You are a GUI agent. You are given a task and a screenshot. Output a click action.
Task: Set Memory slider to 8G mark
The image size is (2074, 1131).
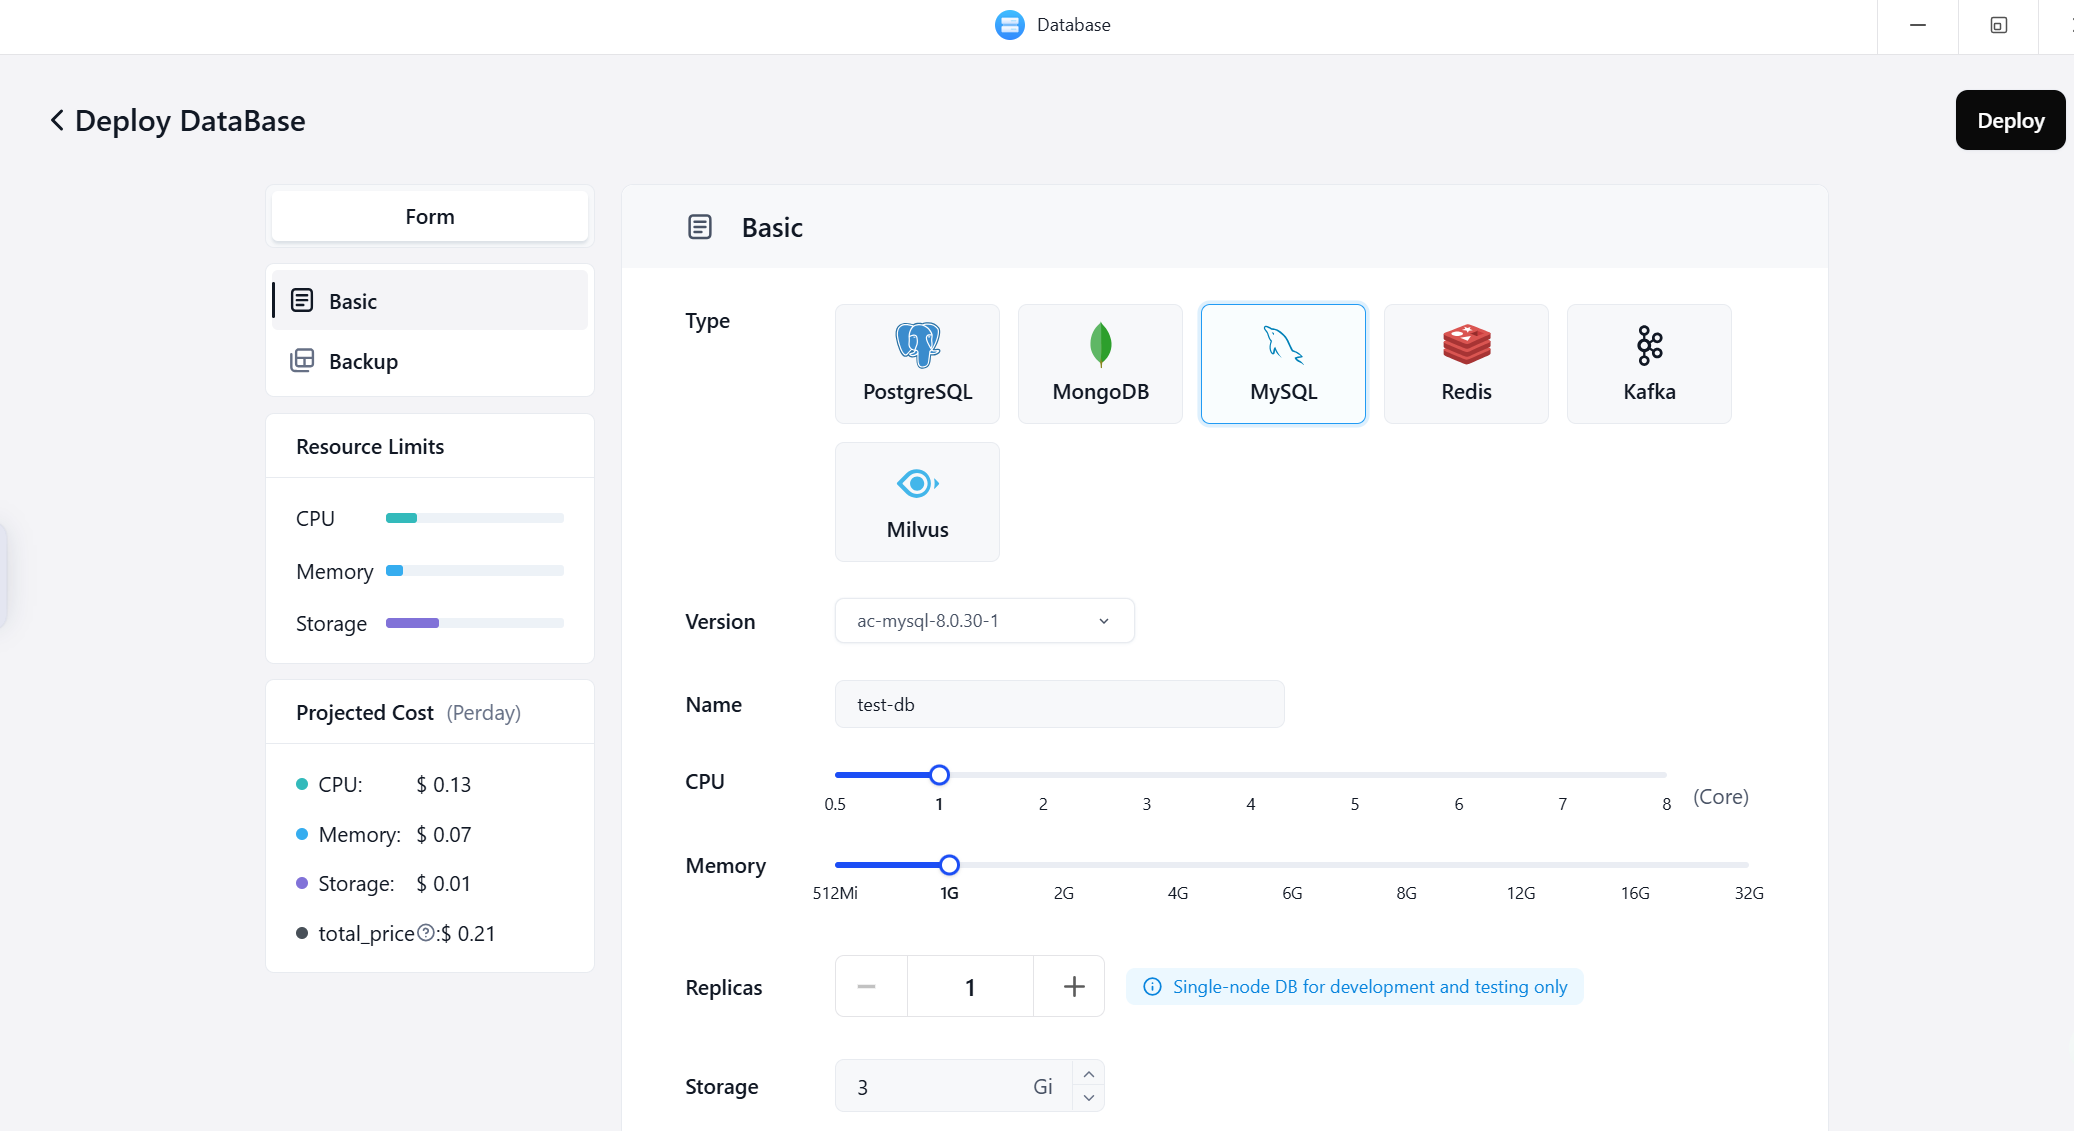coord(1406,865)
